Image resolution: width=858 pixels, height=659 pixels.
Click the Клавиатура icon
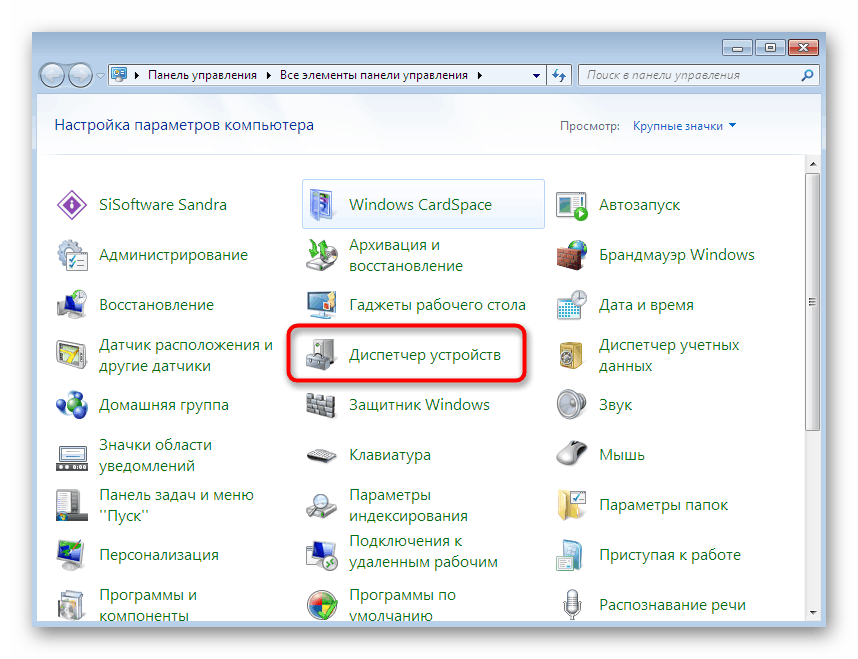coord(321,455)
